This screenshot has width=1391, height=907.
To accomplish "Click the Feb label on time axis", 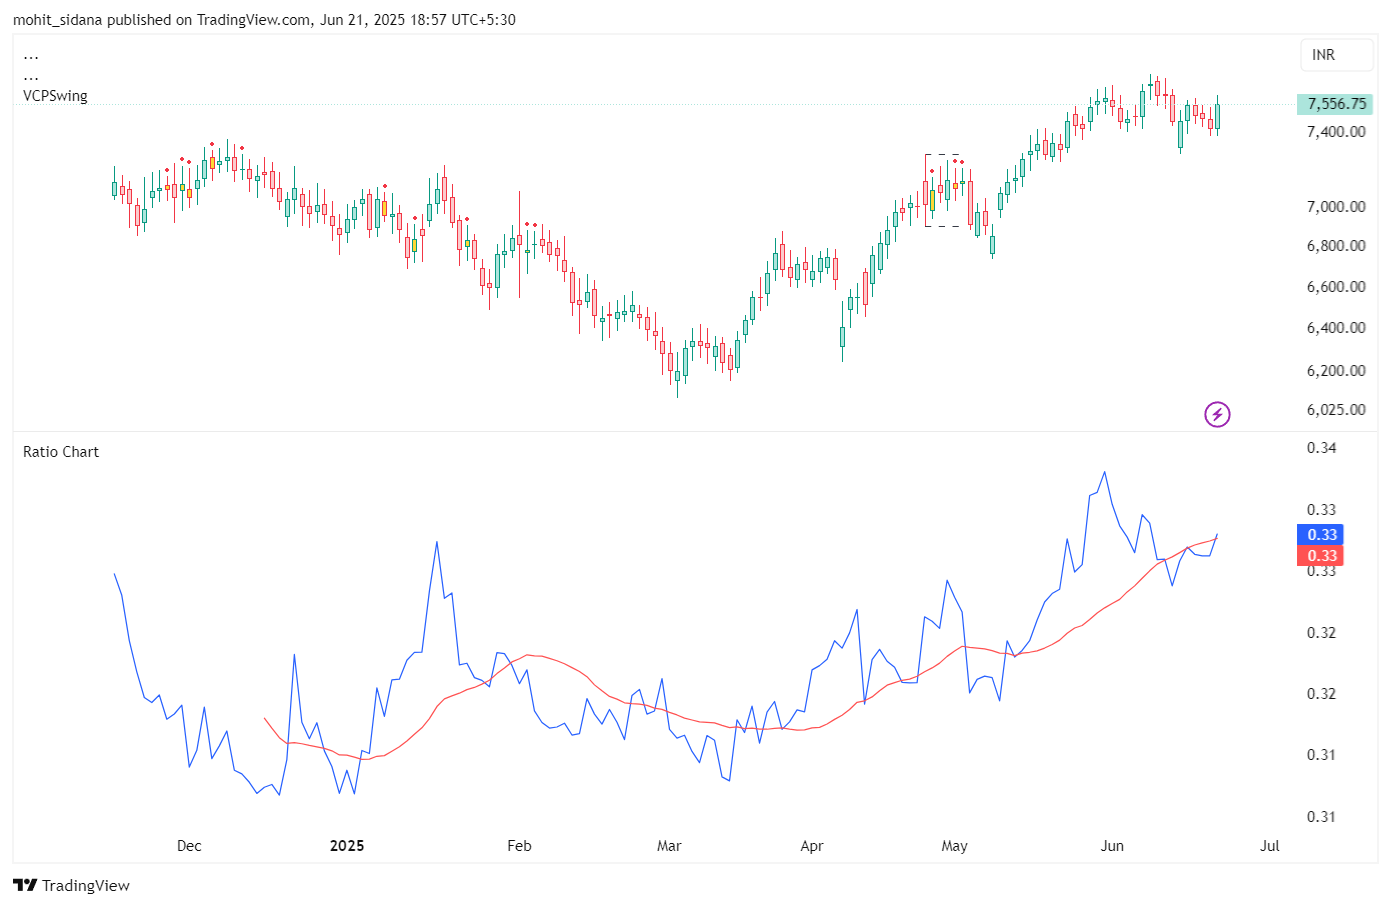I will point(519,846).
